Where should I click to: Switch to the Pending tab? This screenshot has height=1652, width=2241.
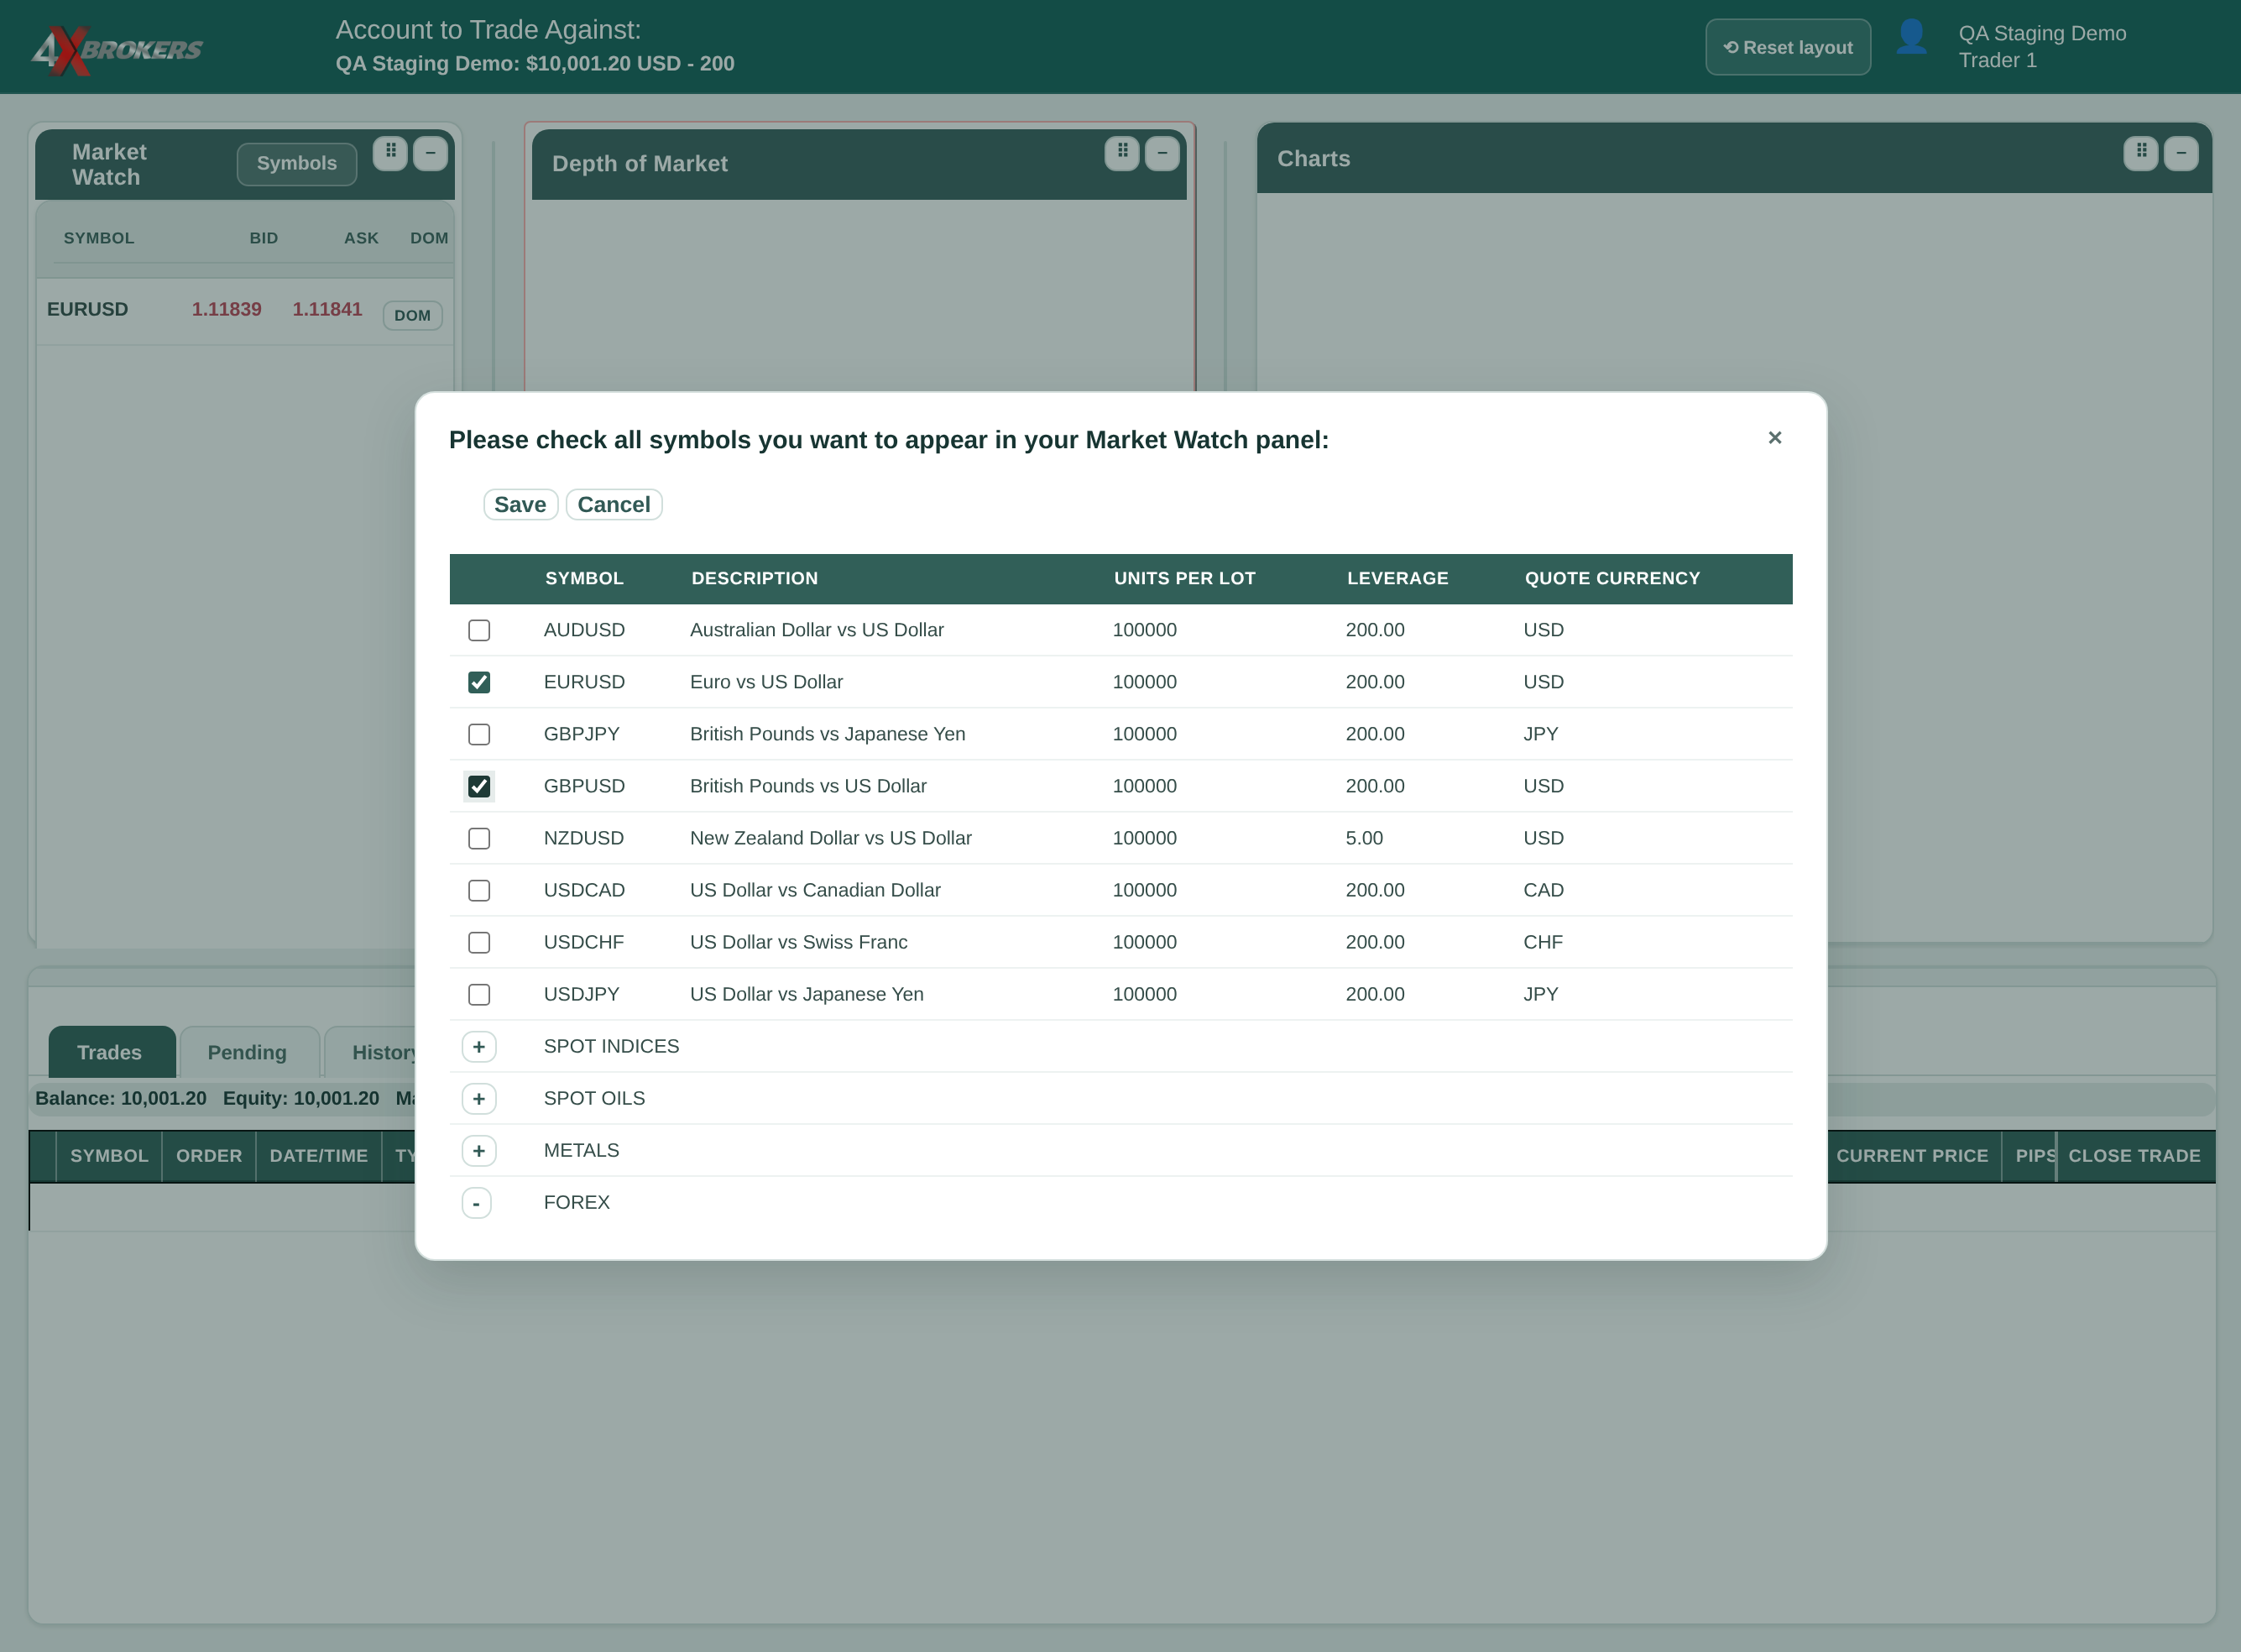click(x=248, y=1052)
